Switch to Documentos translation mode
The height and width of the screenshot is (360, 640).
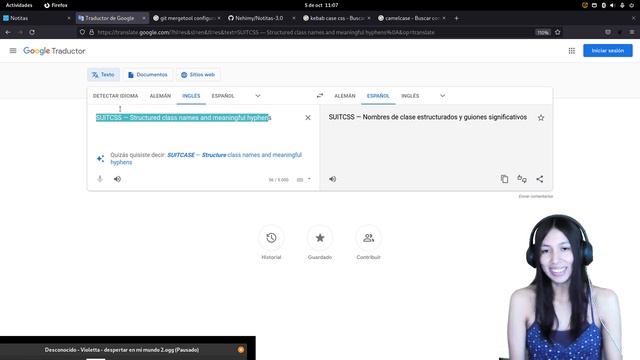[x=148, y=75]
